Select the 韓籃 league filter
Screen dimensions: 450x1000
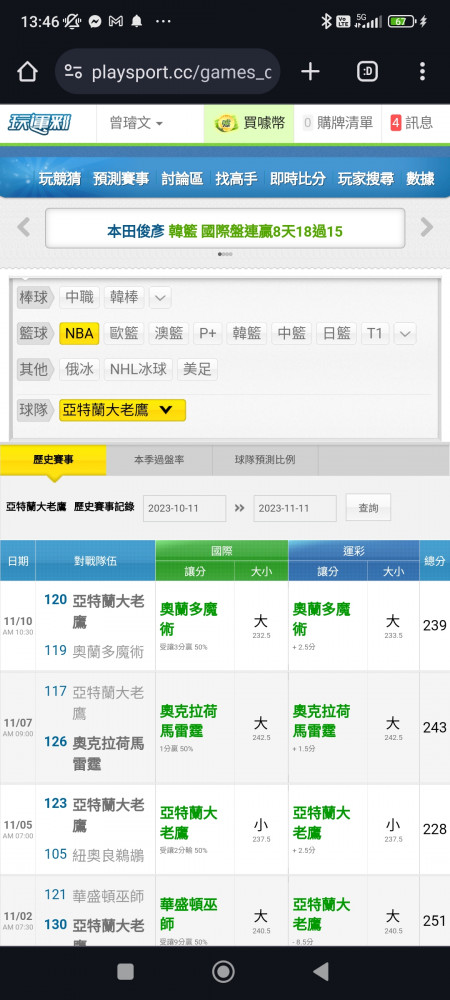[246, 333]
